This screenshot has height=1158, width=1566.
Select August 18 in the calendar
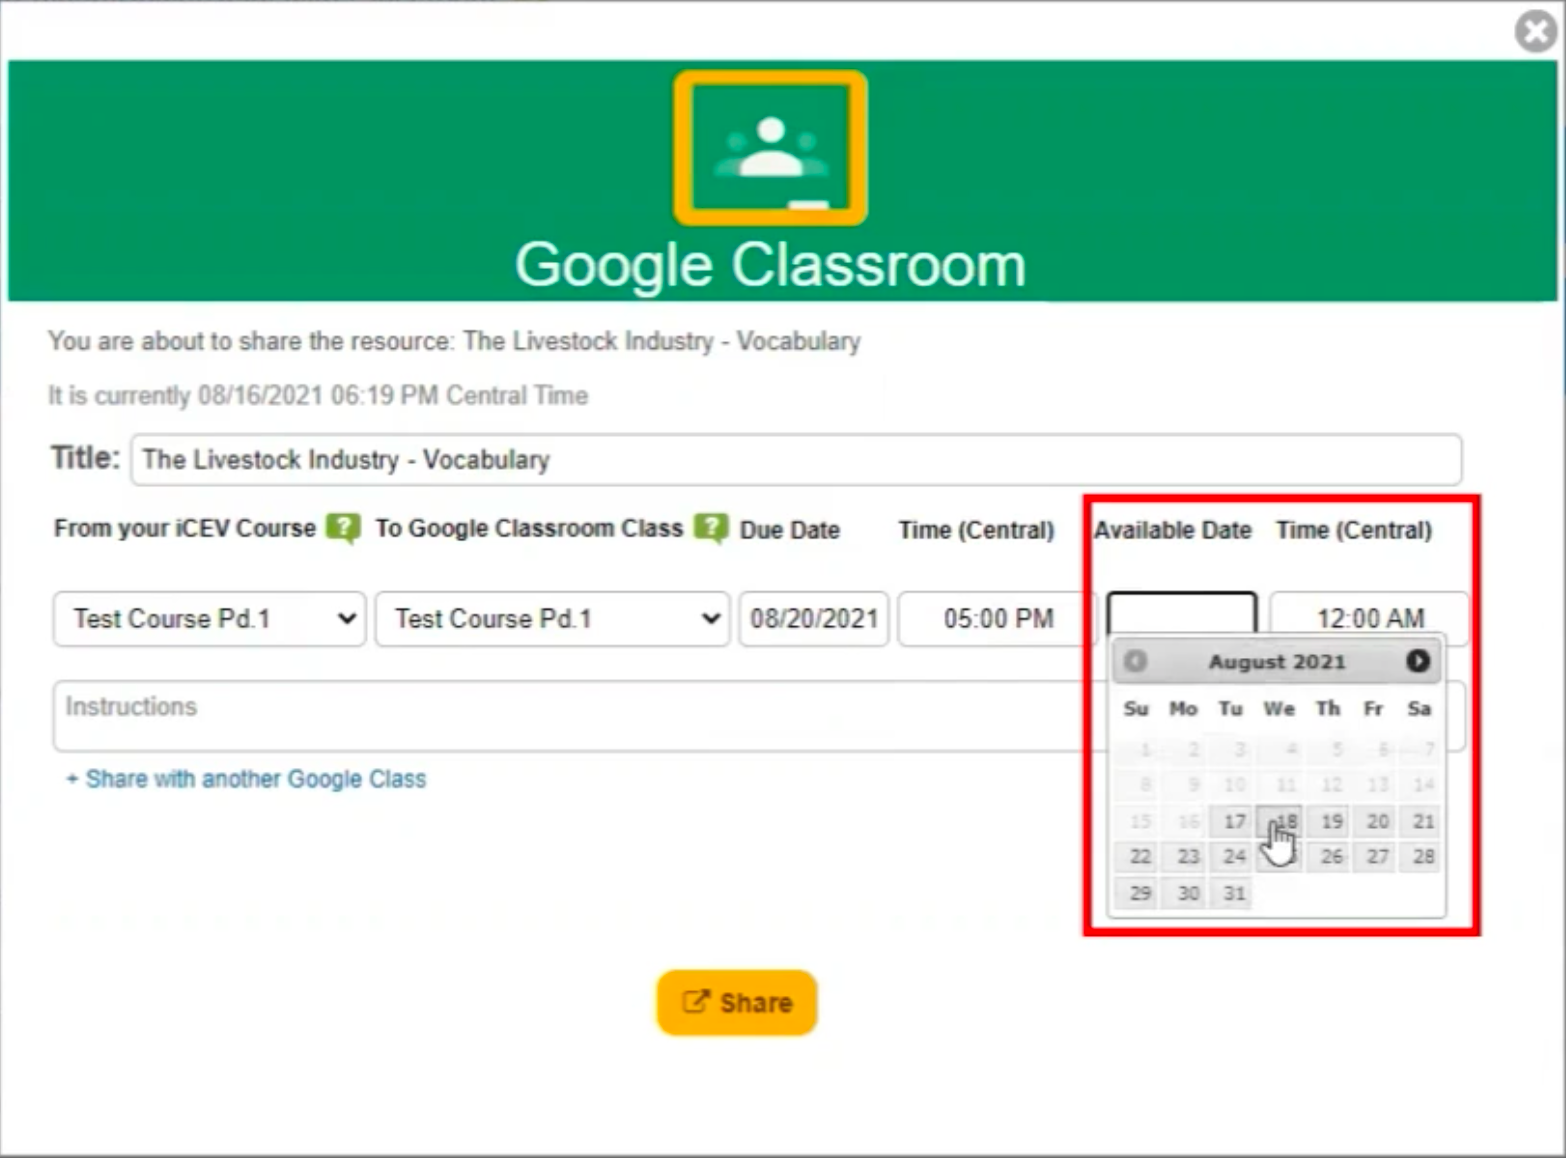click(1281, 821)
